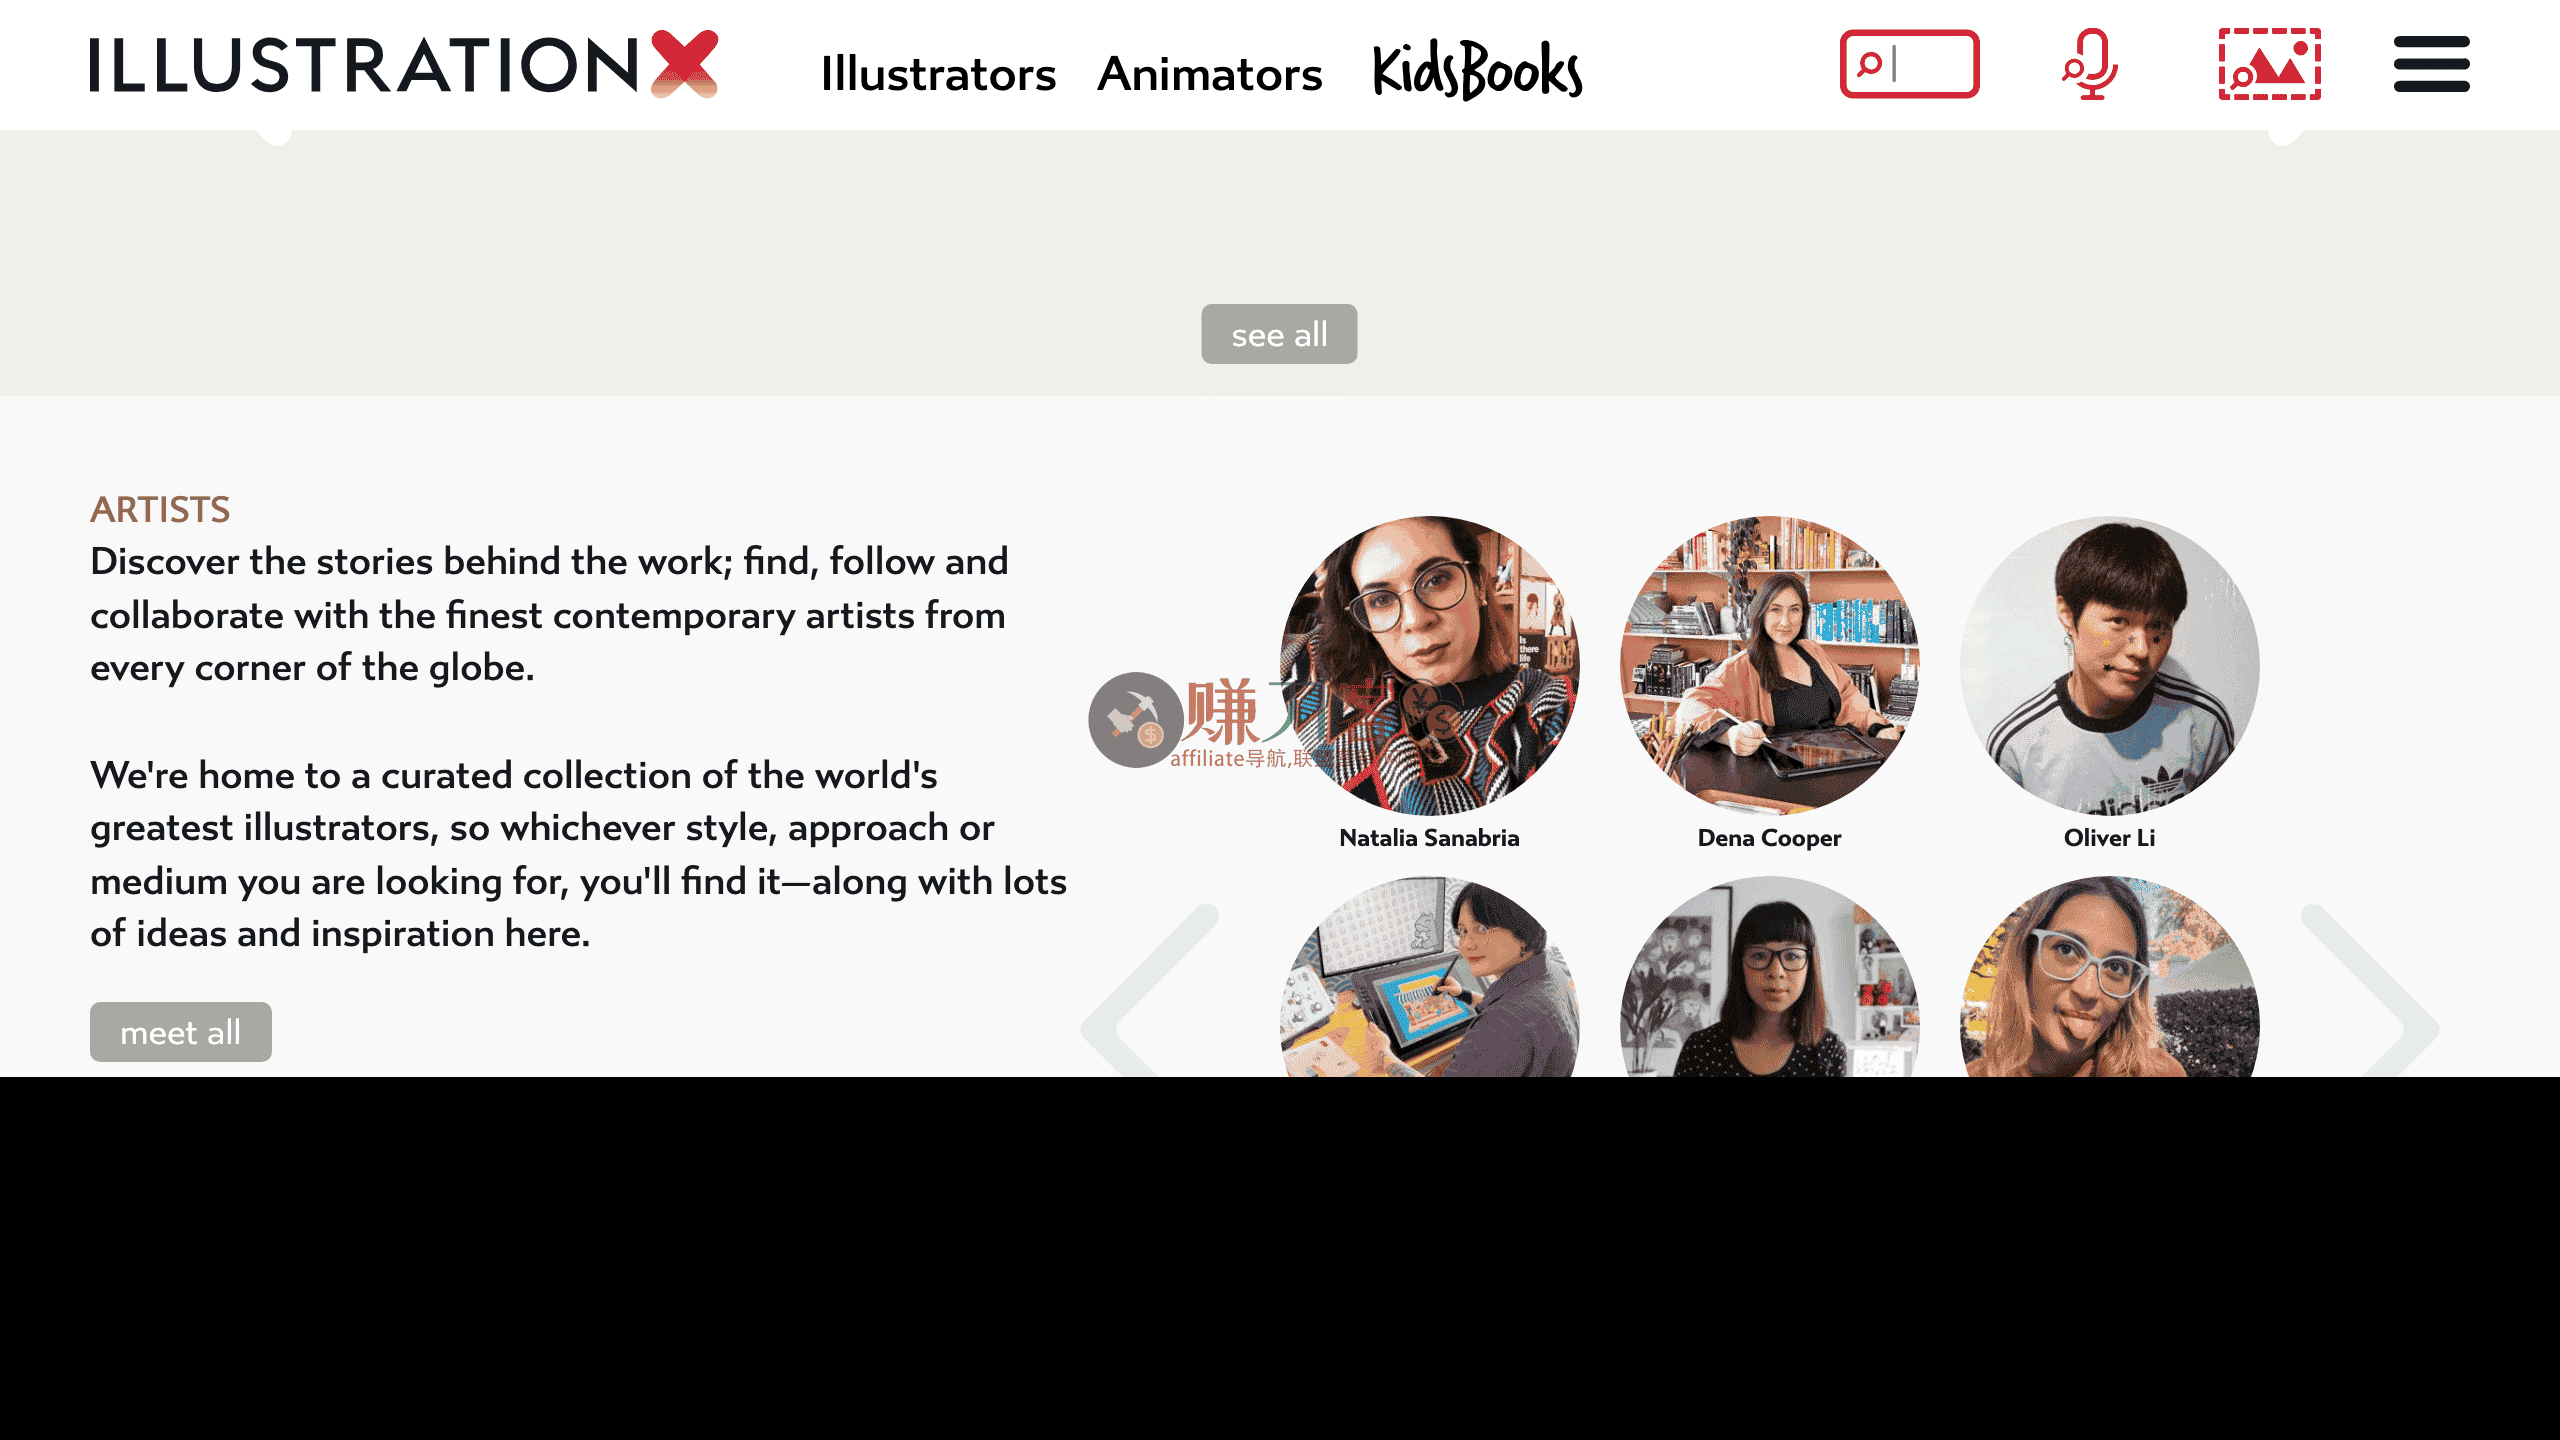Open the hamburger menu icon
Viewport: 2560px width, 1440px height.
2431,64
